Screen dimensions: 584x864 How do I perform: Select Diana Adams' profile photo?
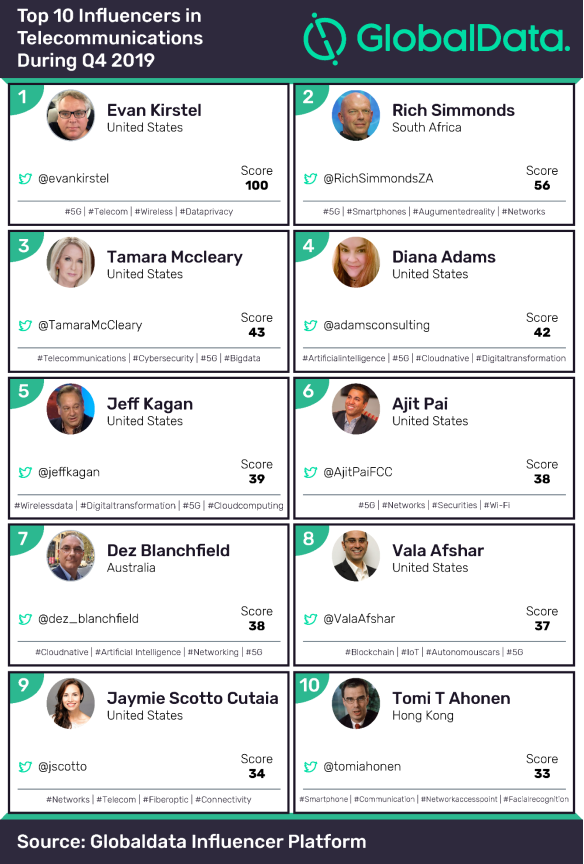[356, 262]
